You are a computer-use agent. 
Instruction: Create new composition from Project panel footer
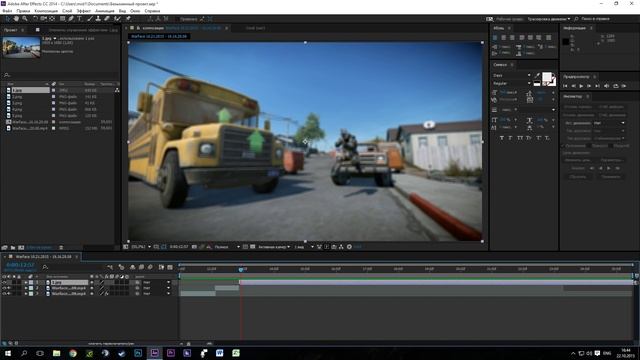[x=21, y=247]
